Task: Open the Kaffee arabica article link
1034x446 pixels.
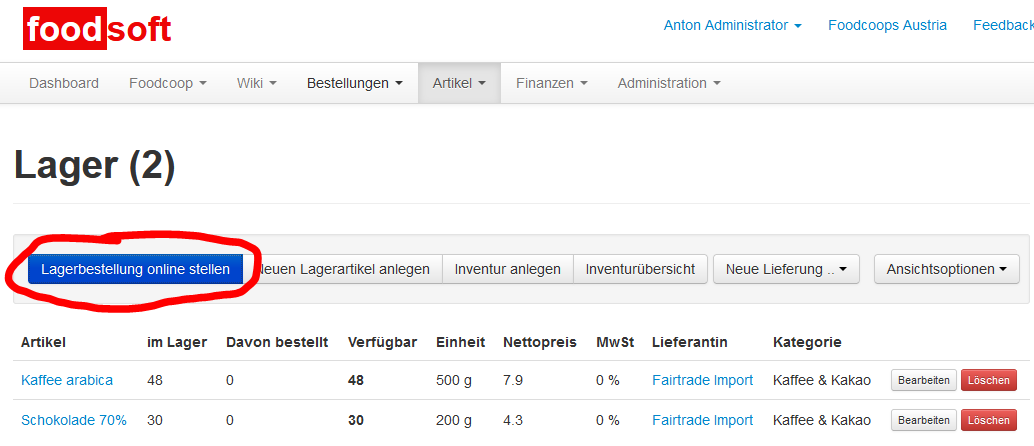Action: [67, 380]
